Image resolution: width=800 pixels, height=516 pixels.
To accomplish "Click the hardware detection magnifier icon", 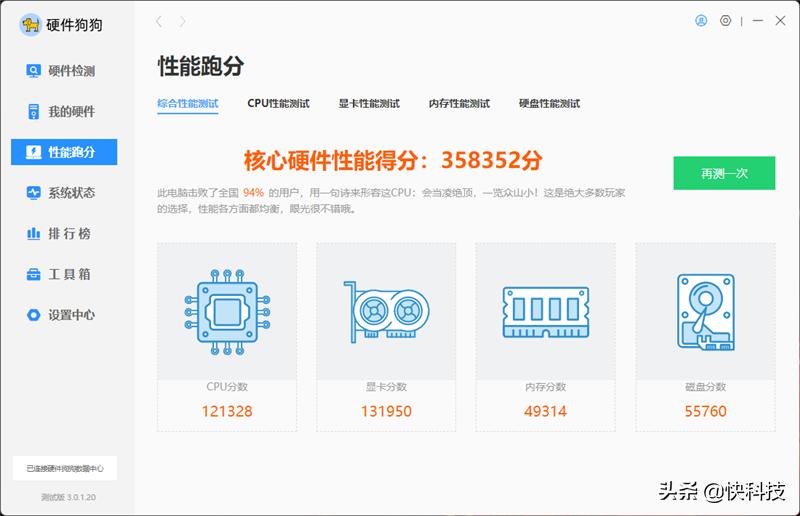I will pyautogui.click(x=33, y=70).
